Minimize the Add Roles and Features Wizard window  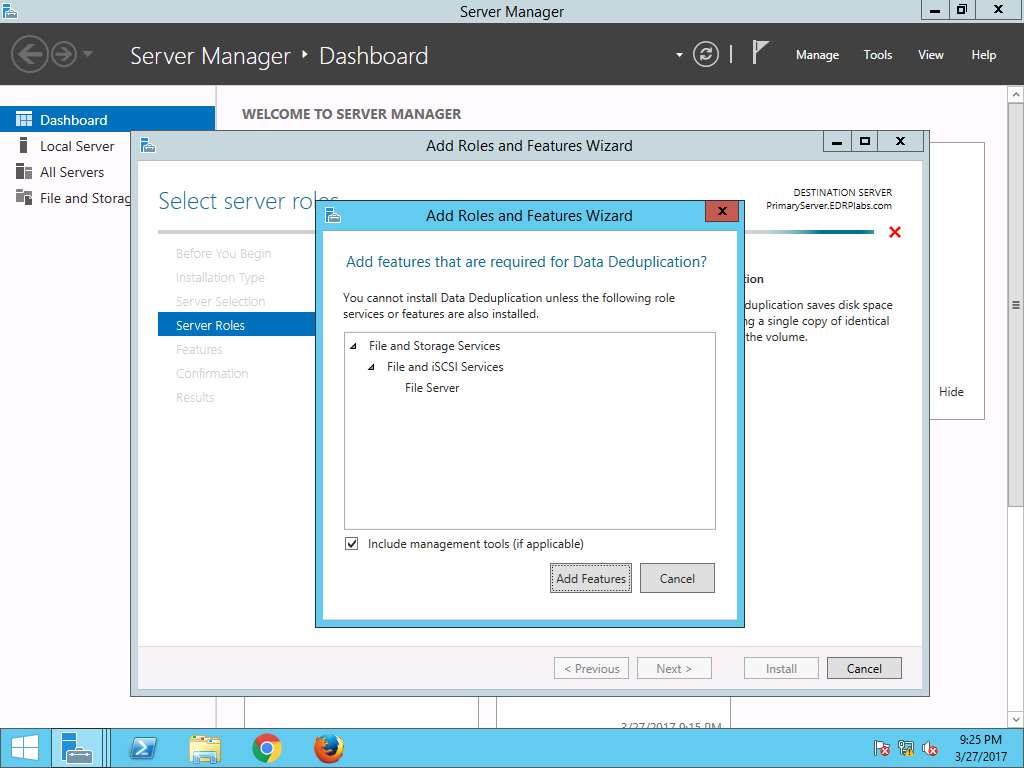[x=837, y=141]
